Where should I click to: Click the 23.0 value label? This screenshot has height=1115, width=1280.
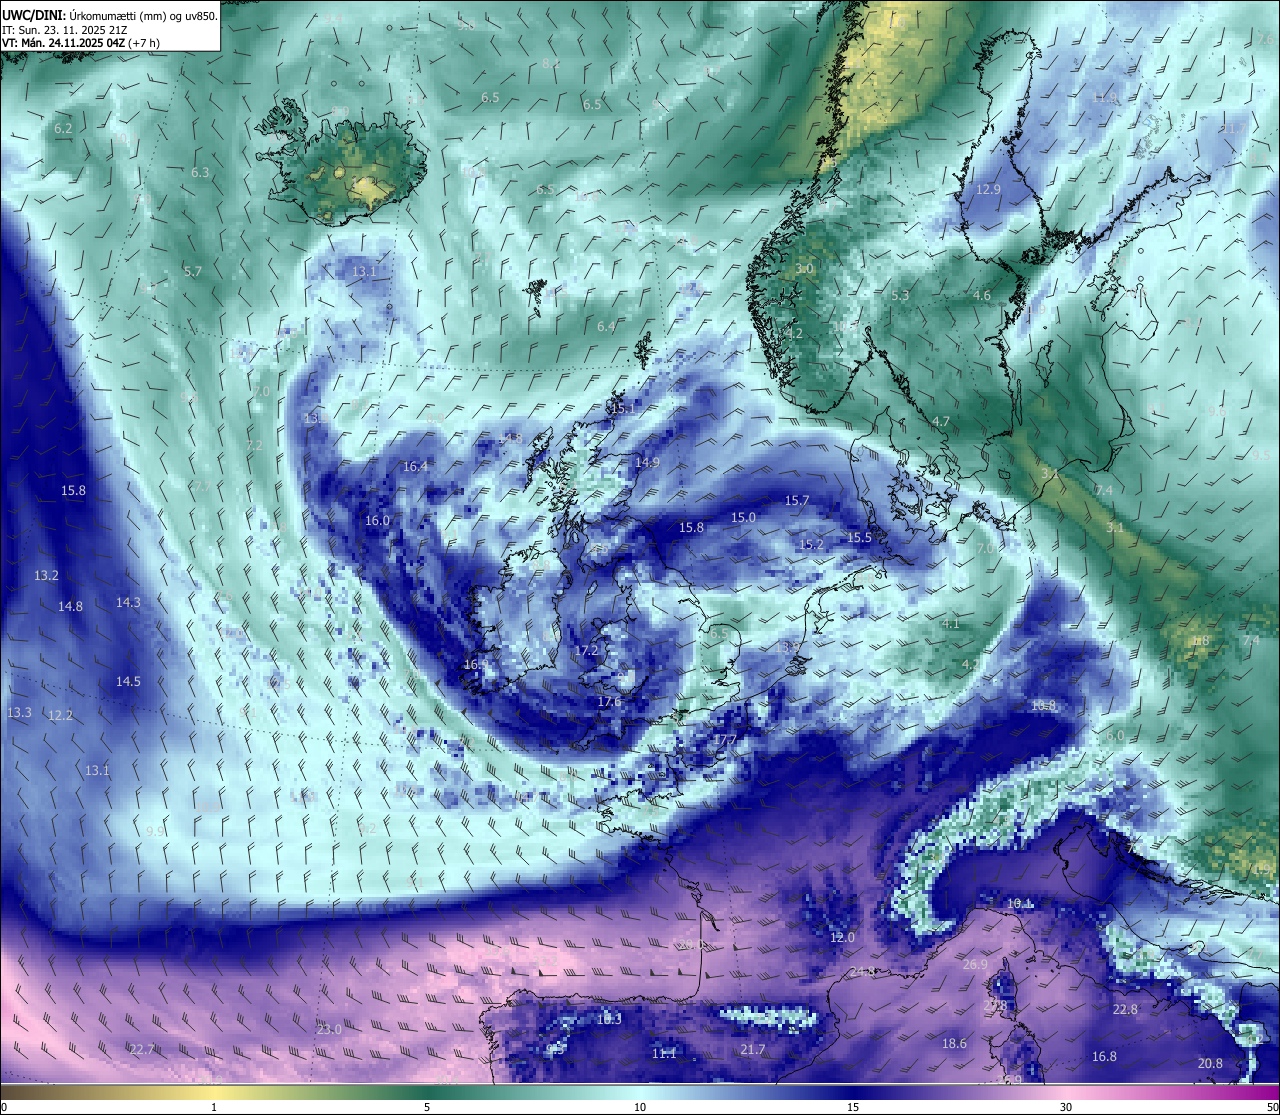click(x=329, y=1030)
